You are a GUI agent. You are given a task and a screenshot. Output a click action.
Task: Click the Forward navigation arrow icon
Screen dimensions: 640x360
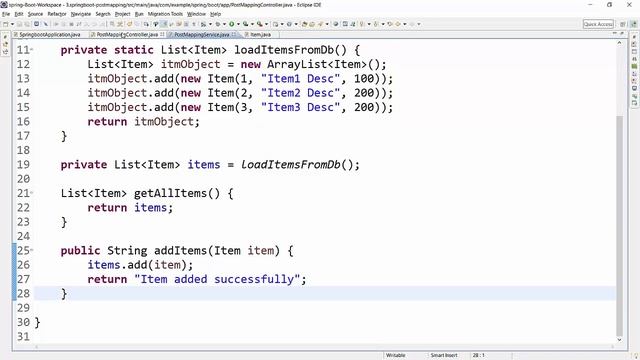(x=412, y=24)
